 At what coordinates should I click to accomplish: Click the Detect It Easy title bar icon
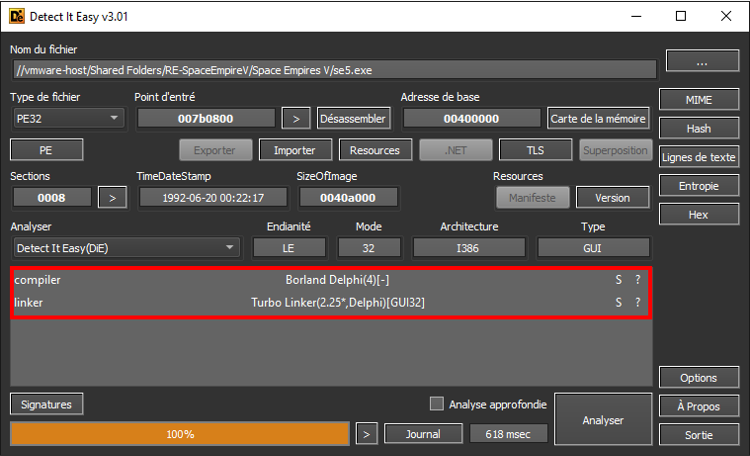(17, 16)
